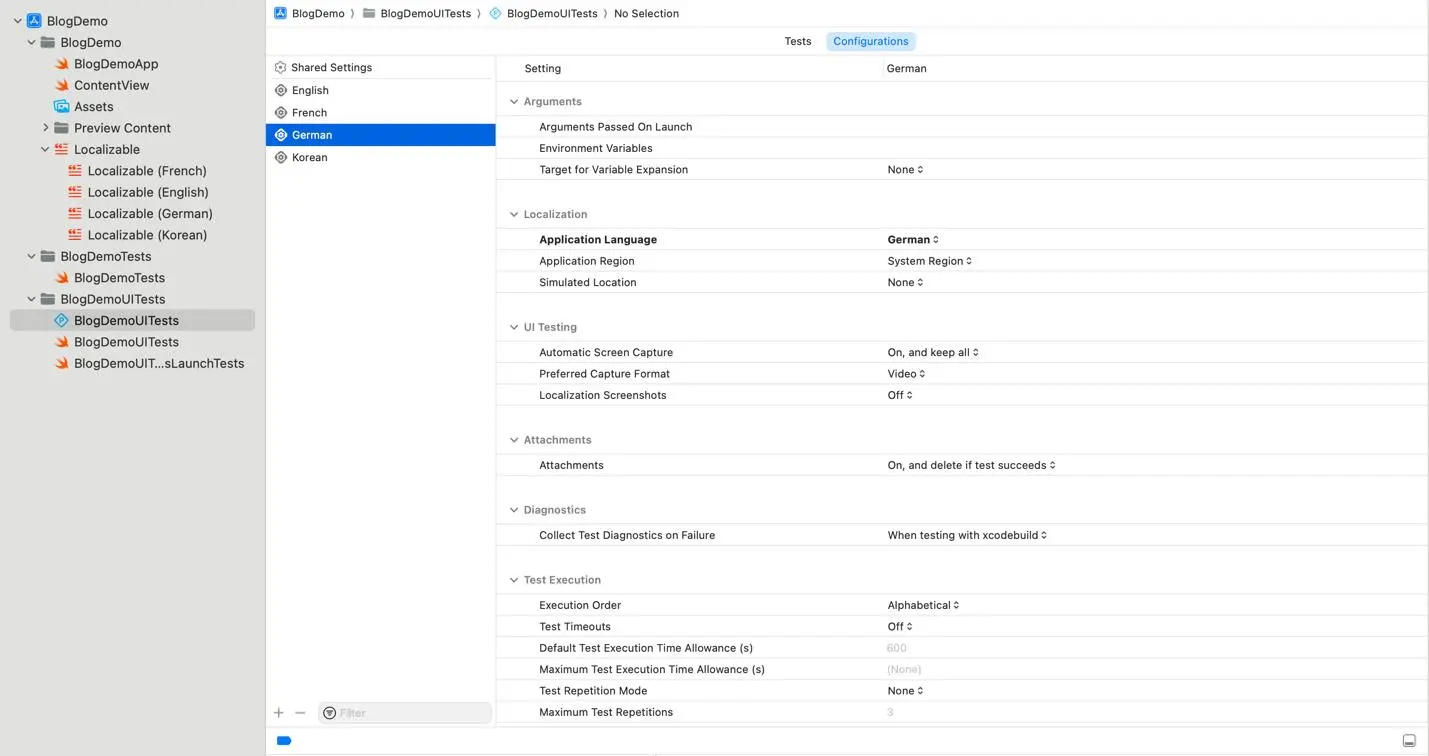Collapse the Arguments section
1429x756 pixels.
point(514,102)
